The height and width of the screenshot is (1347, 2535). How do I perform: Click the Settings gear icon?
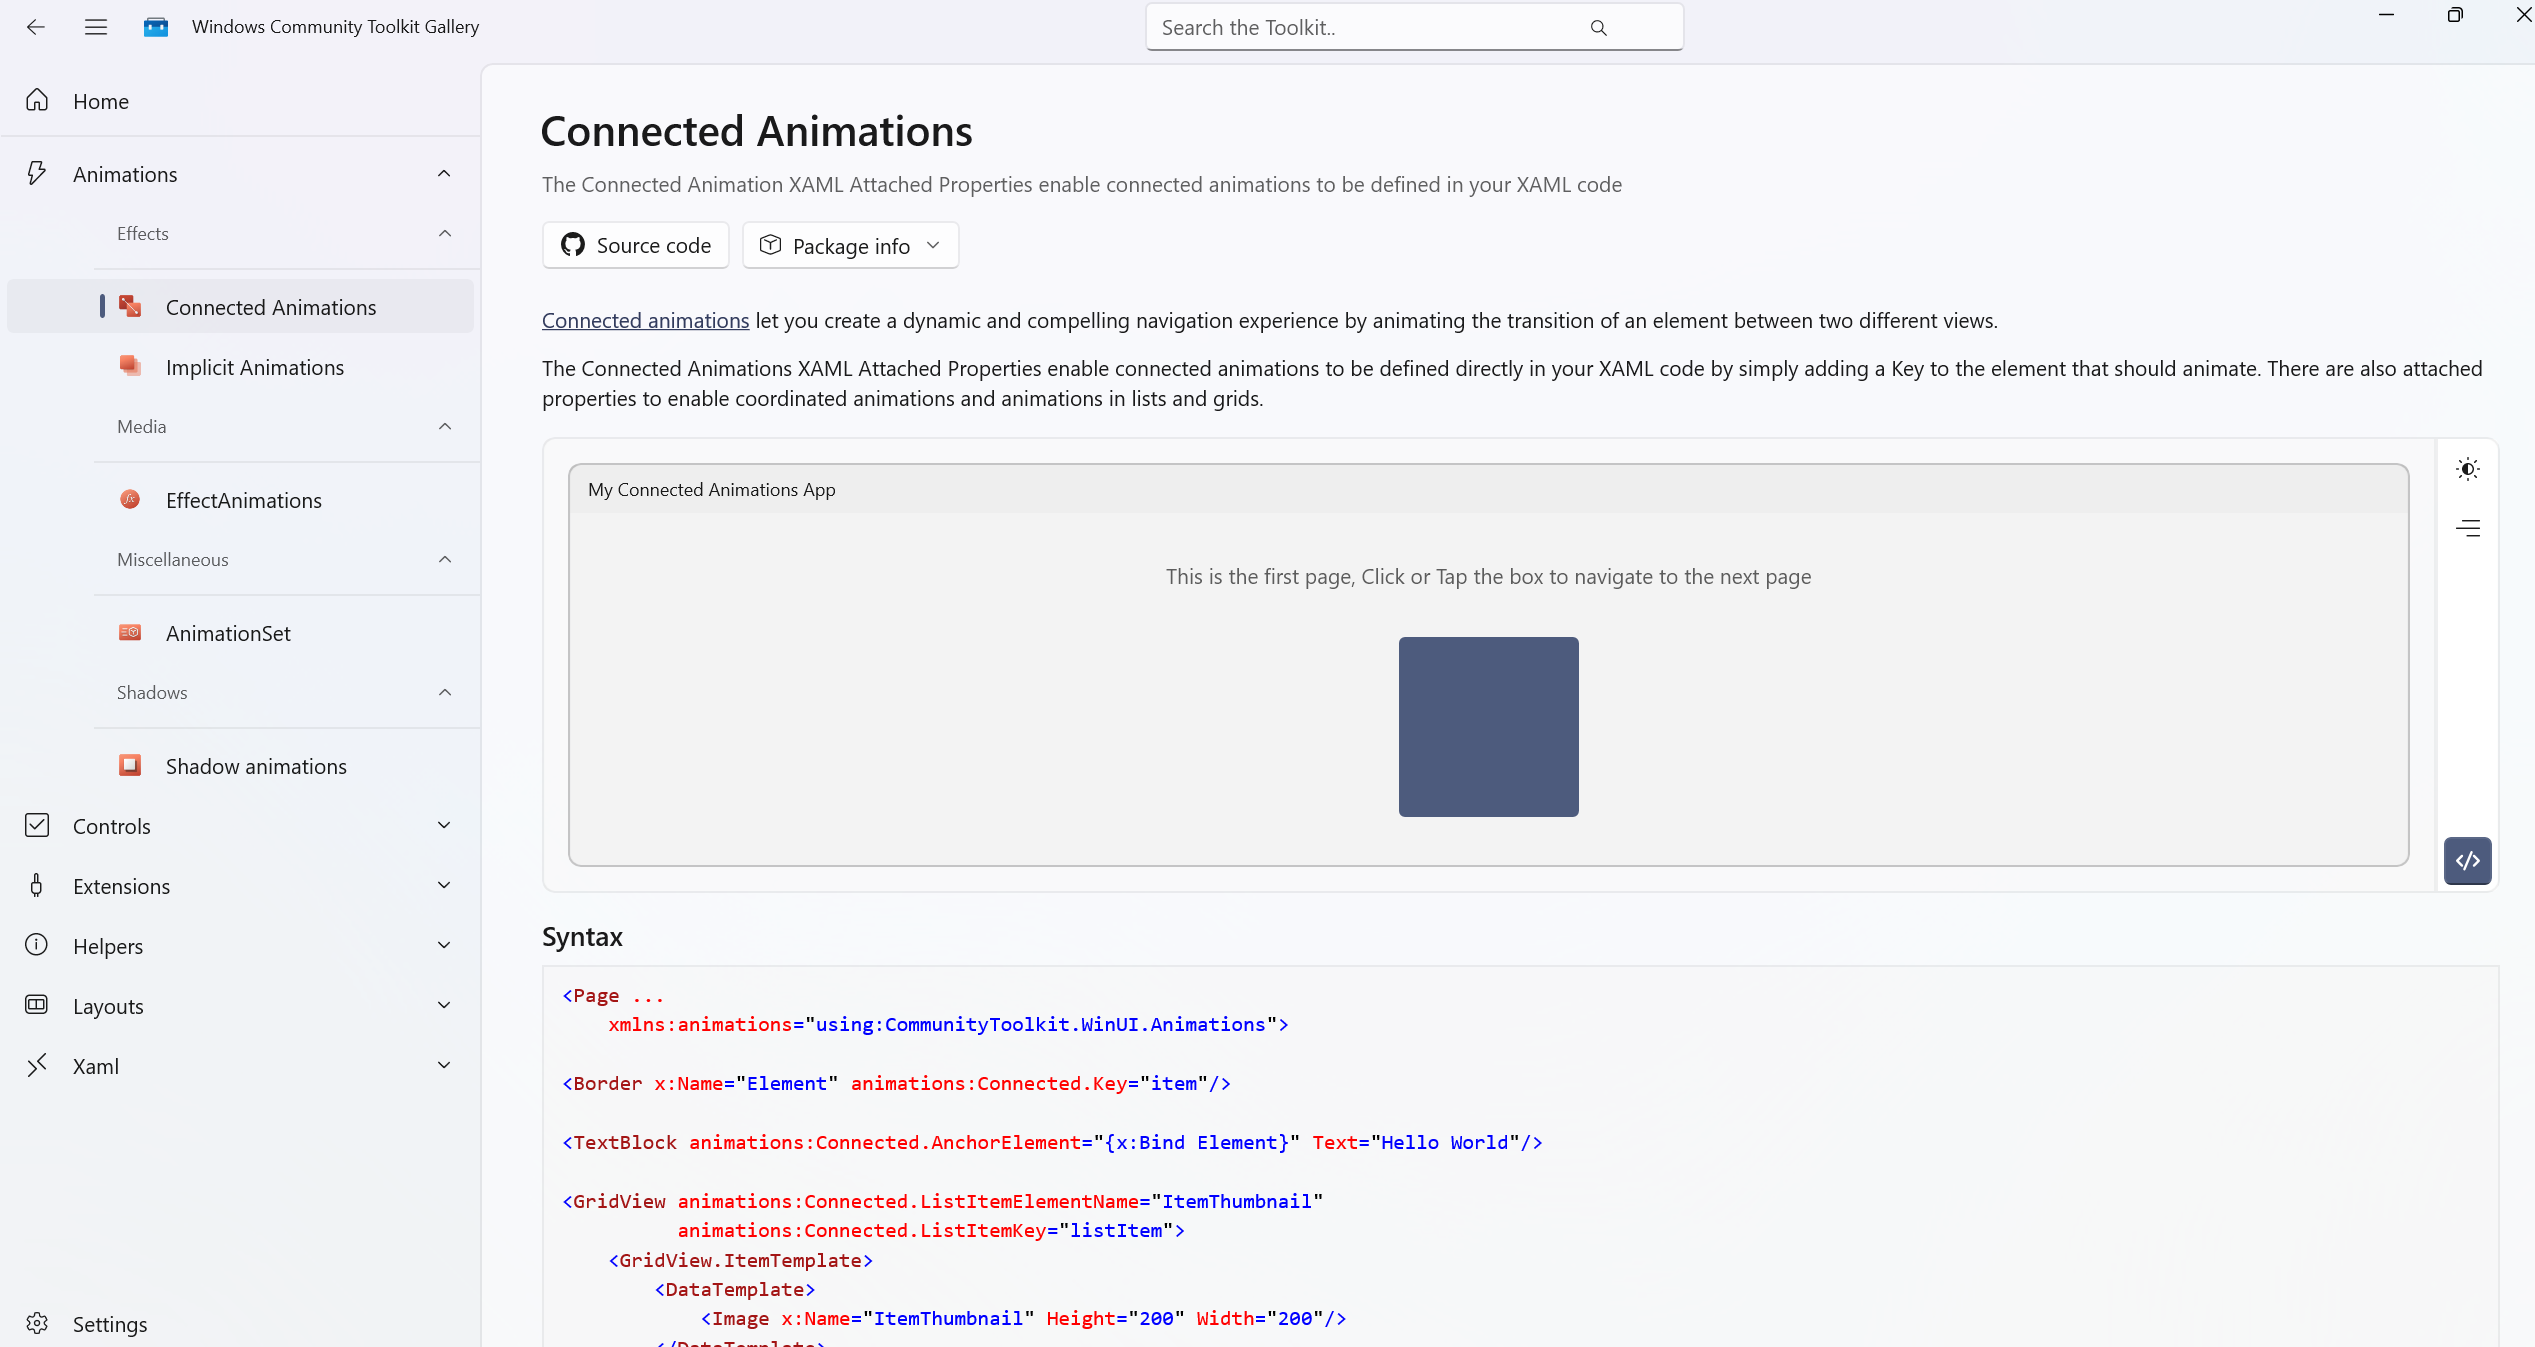[x=37, y=1323]
